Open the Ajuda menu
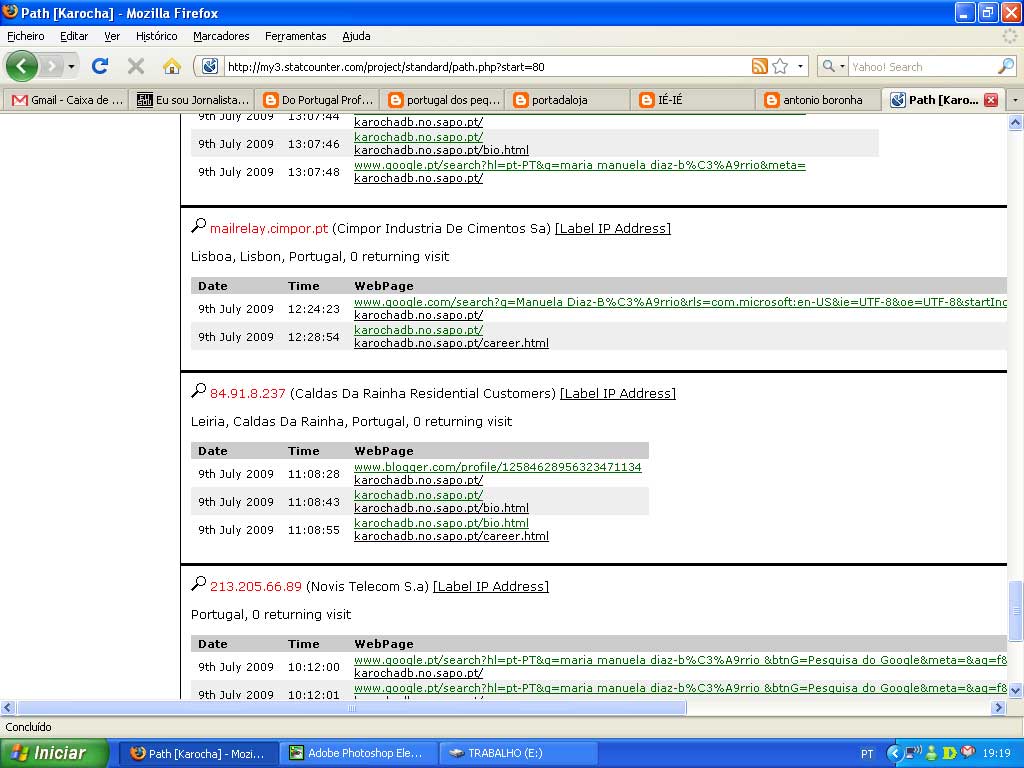The width and height of the screenshot is (1024, 768). 357,36
